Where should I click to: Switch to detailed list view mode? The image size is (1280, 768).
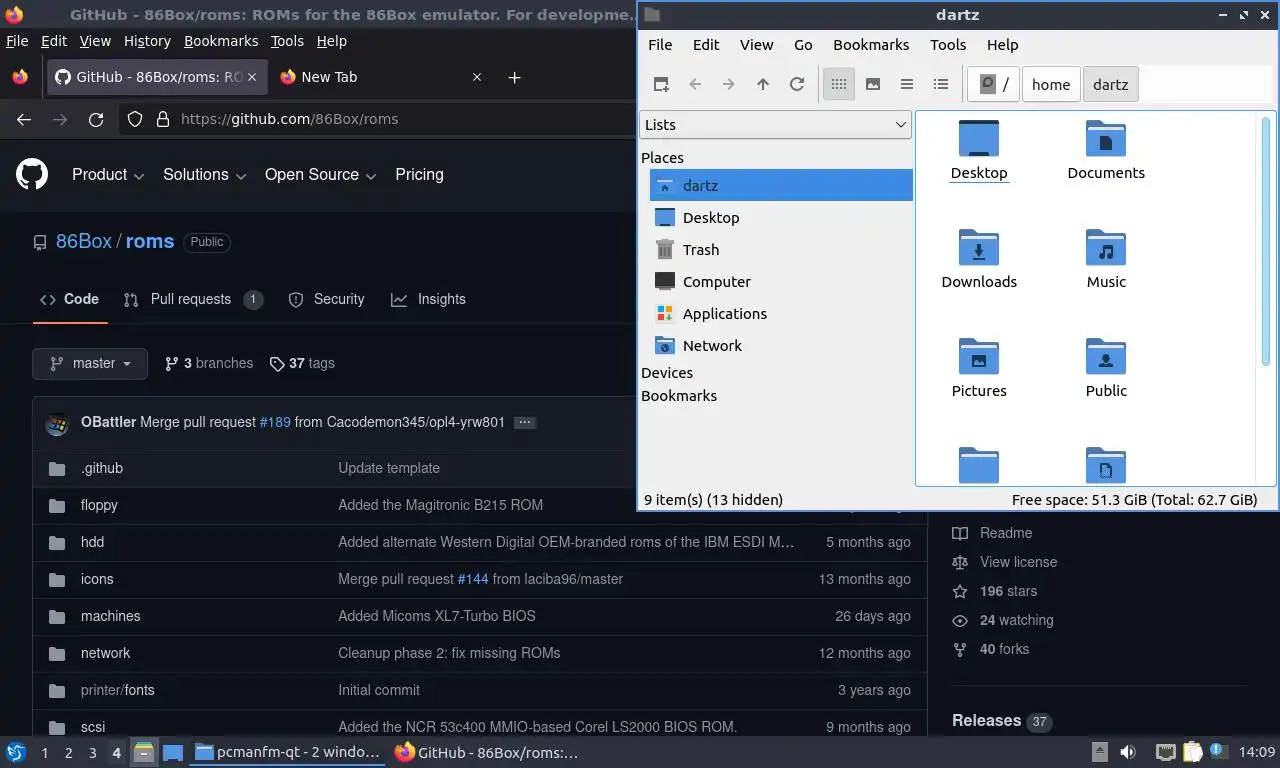coord(941,85)
